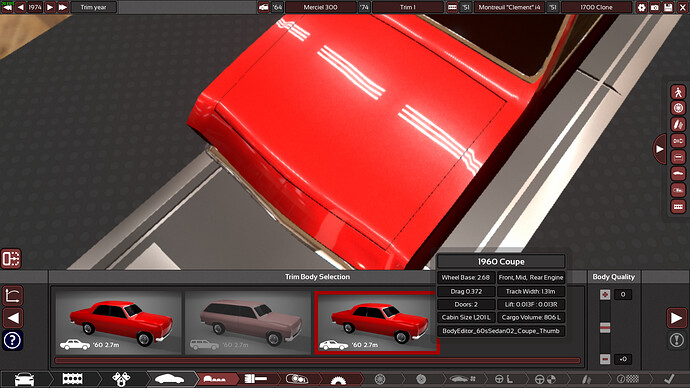Open the trim body selection tab
Viewport: 690px width, 388px height.
(x=215, y=379)
